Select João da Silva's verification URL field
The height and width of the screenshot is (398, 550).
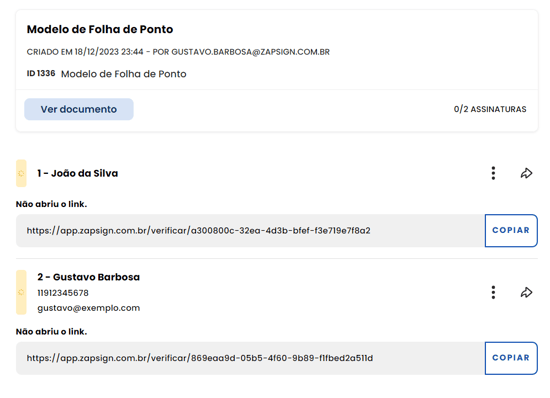250,231
